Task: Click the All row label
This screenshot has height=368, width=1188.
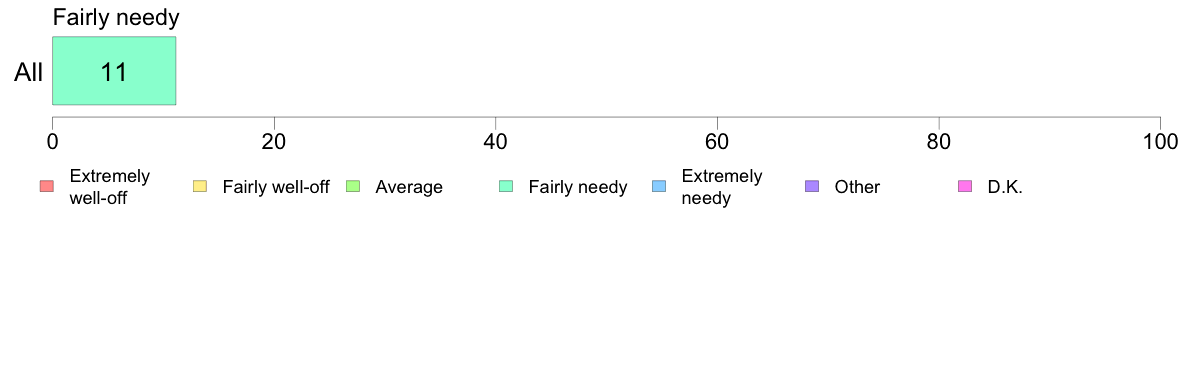Action: (29, 73)
